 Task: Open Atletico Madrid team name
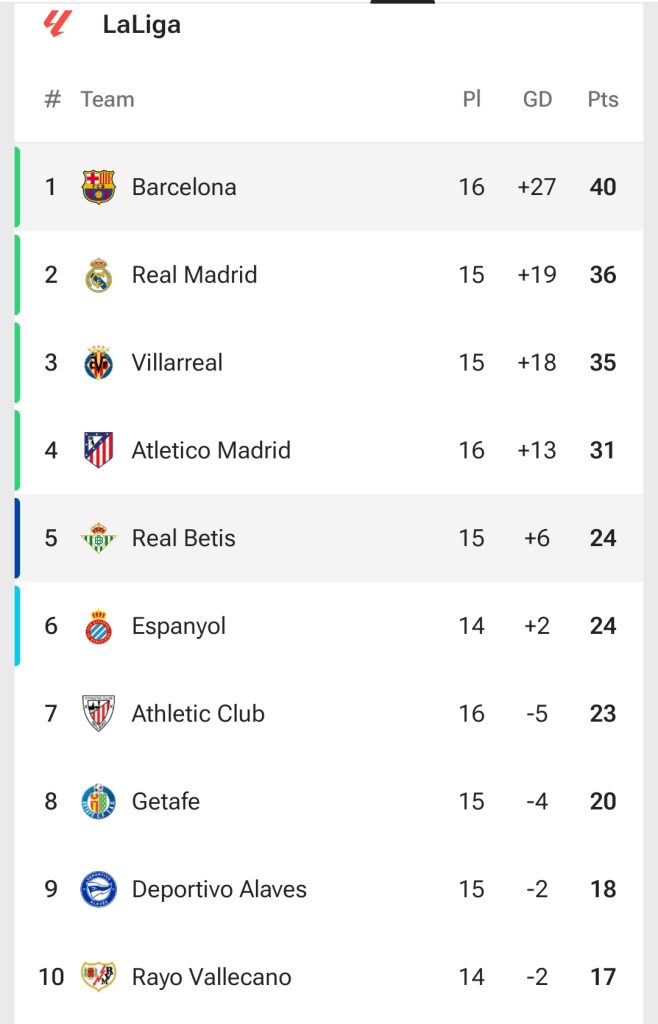click(x=211, y=450)
